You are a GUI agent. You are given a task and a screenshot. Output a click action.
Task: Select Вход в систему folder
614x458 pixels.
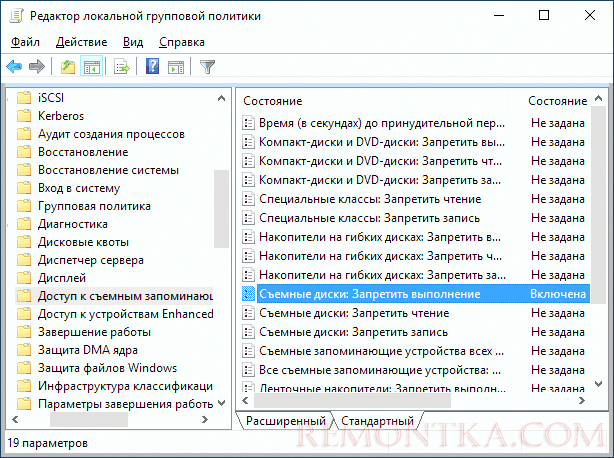coord(79,188)
